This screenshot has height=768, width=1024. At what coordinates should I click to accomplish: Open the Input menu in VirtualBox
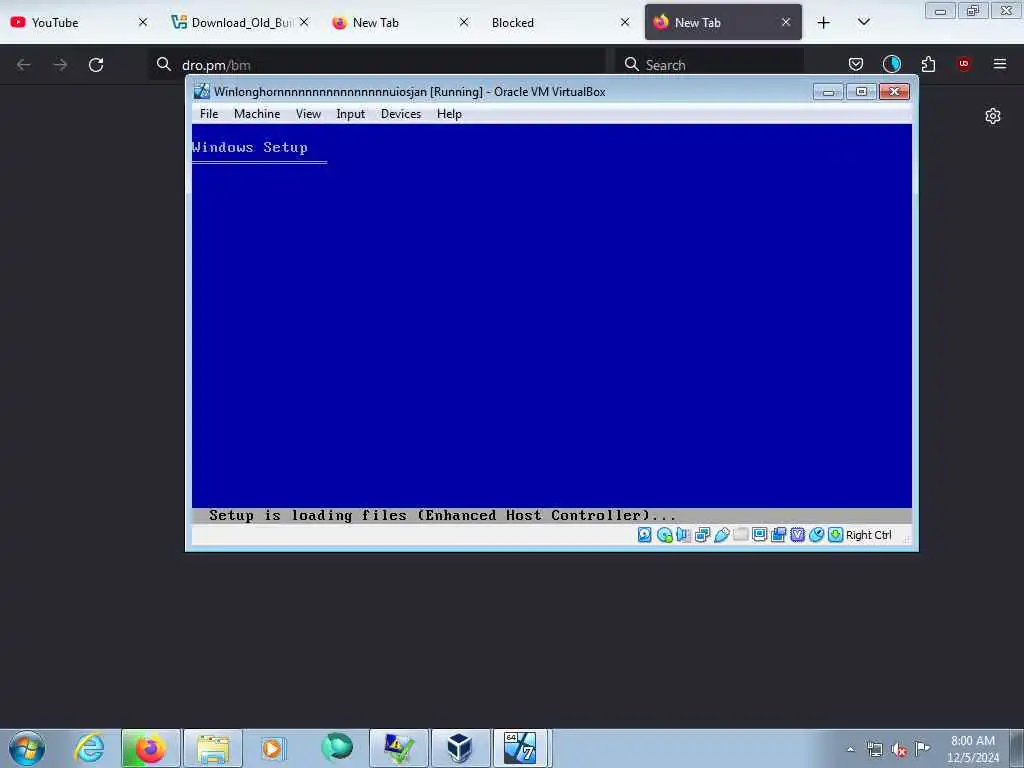351,114
